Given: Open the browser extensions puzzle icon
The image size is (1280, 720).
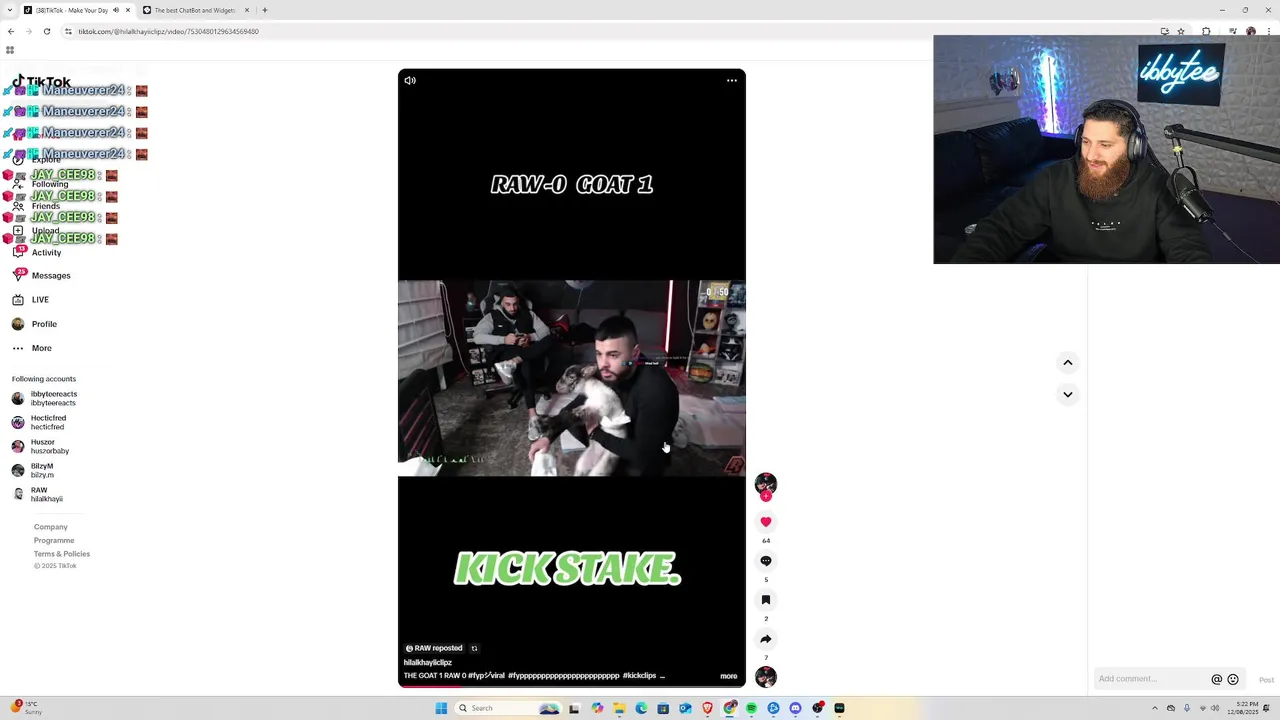Looking at the screenshot, I should pyautogui.click(x=1206, y=31).
